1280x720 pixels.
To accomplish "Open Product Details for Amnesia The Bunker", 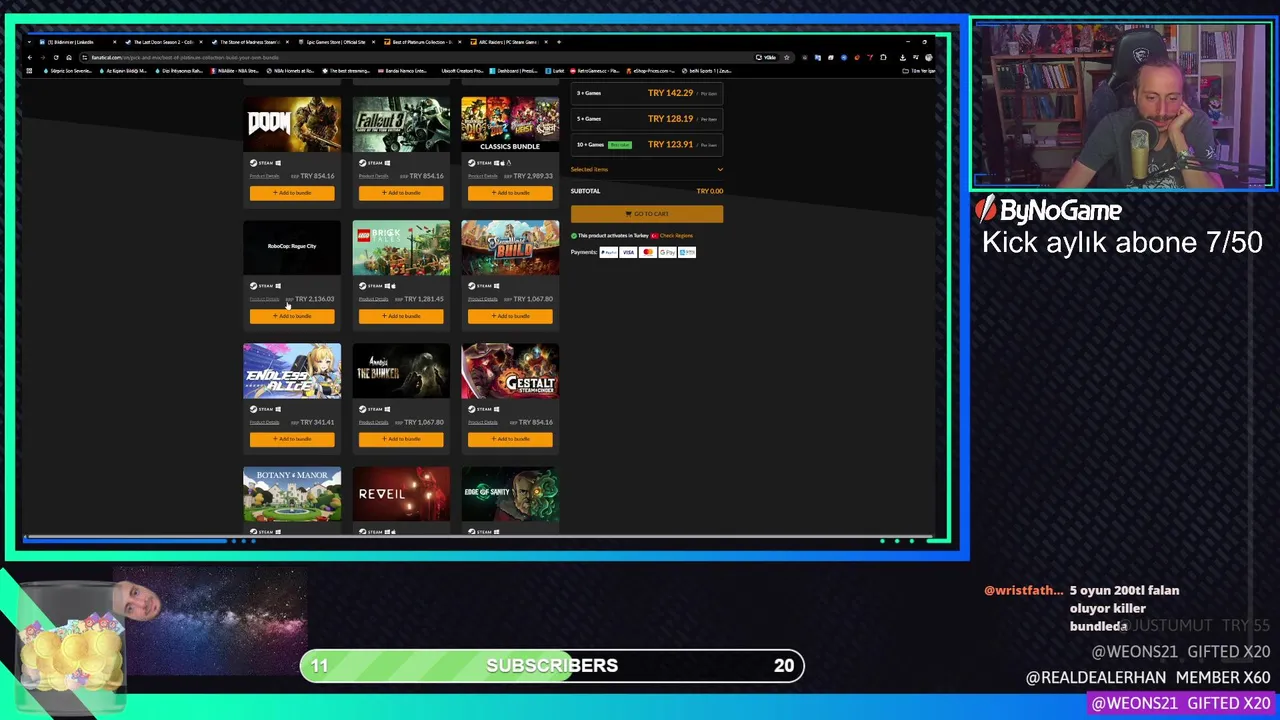I will tap(373, 422).
